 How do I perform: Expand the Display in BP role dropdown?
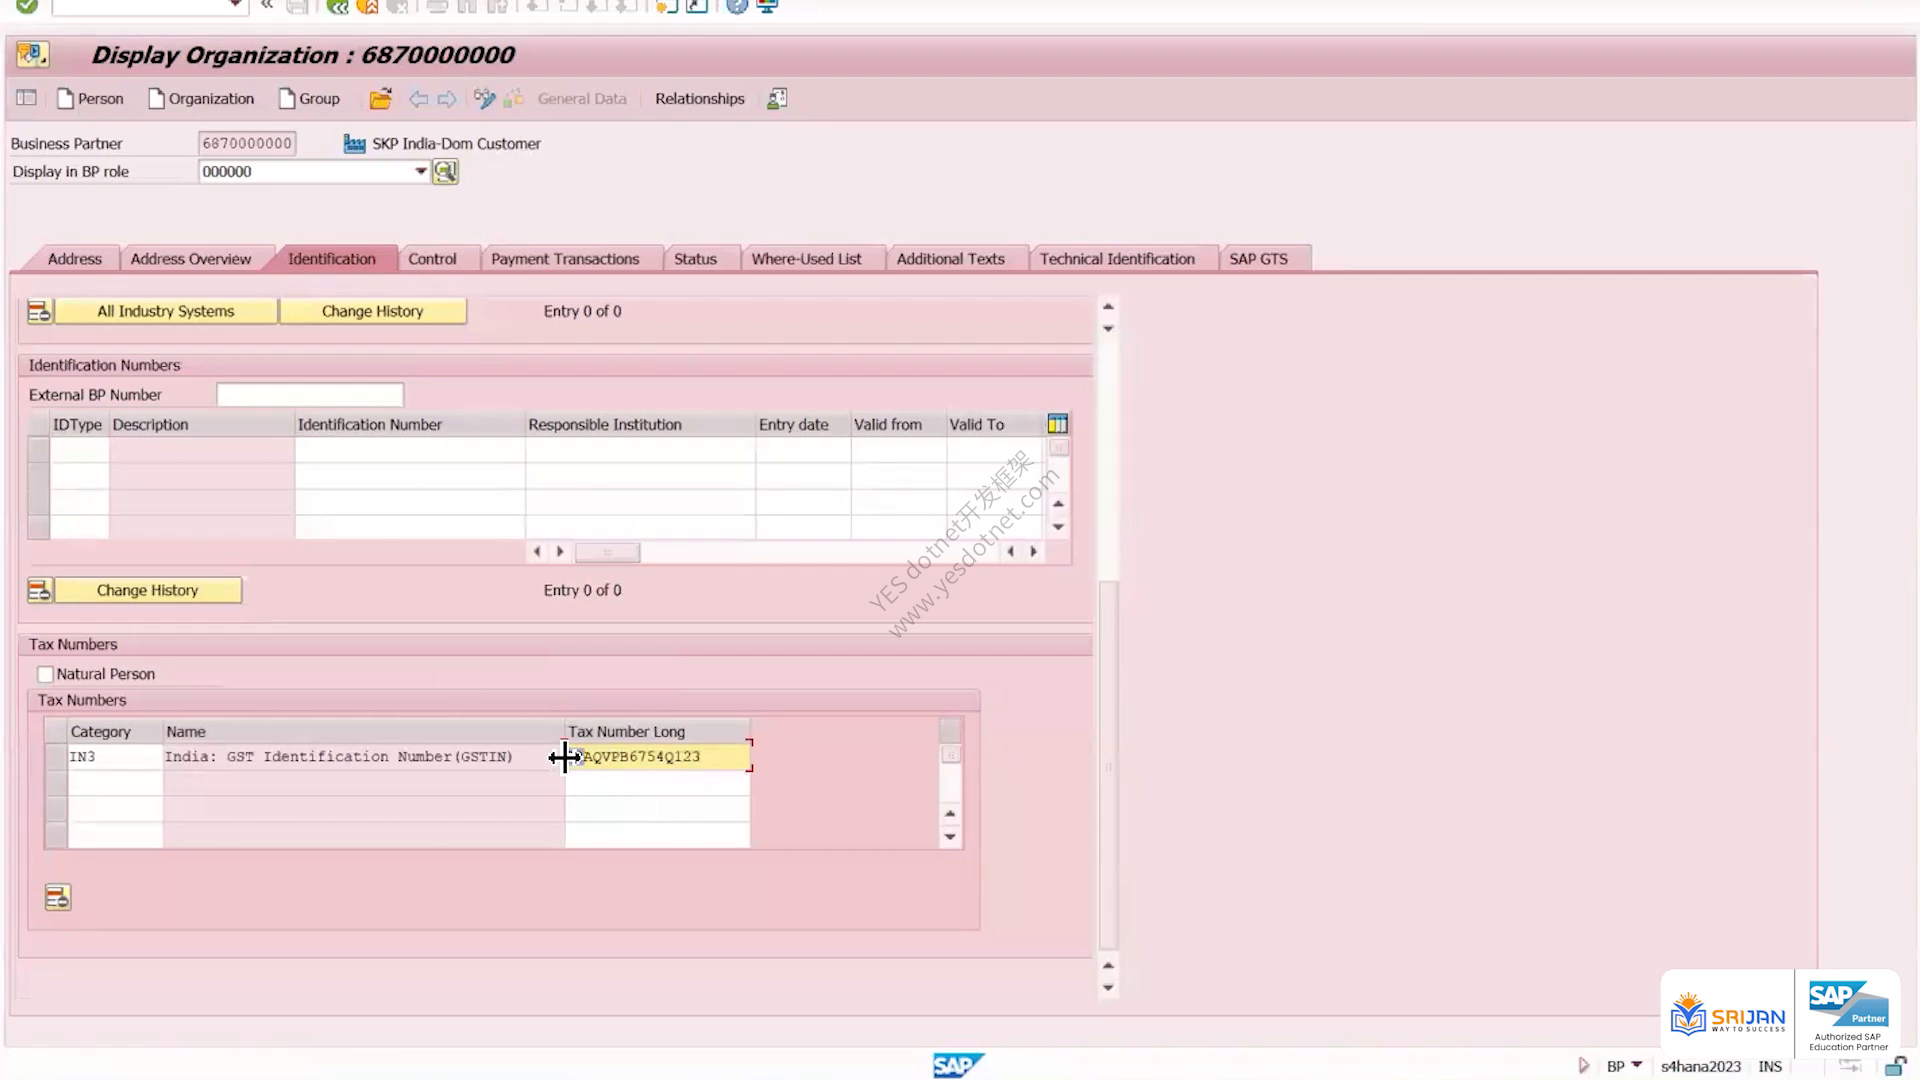pos(421,172)
